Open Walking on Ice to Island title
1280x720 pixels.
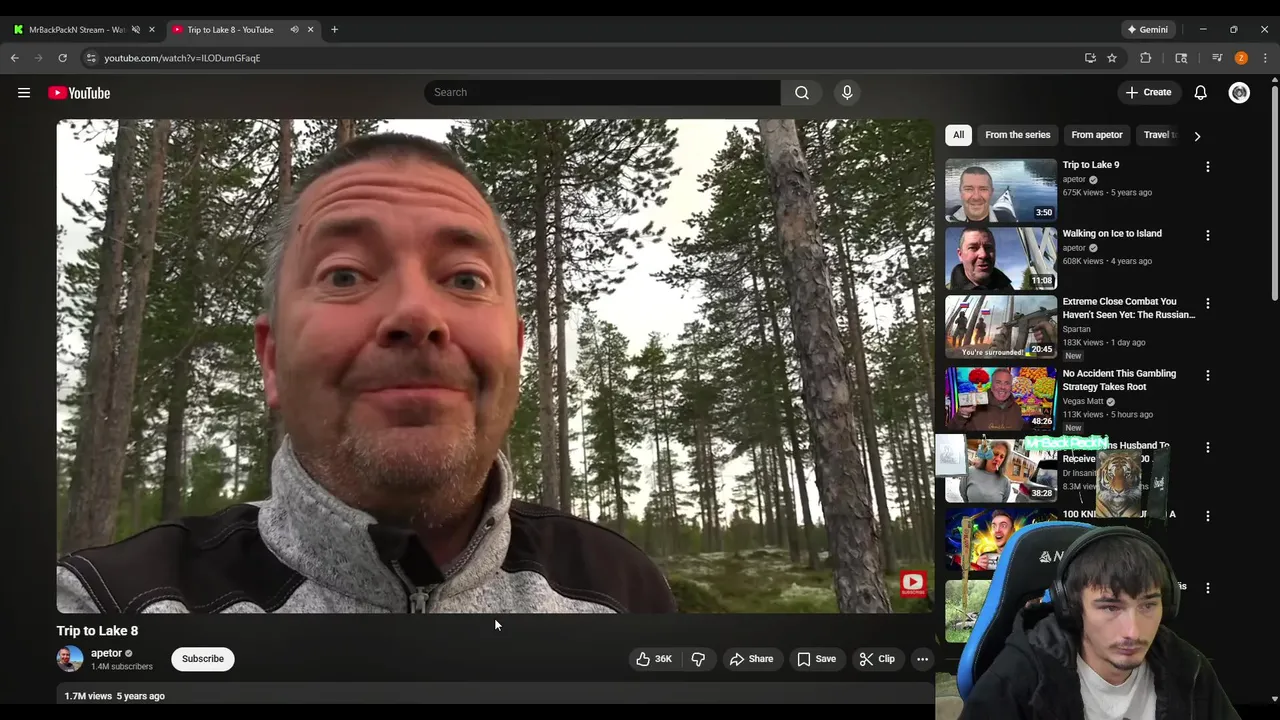[1112, 234]
